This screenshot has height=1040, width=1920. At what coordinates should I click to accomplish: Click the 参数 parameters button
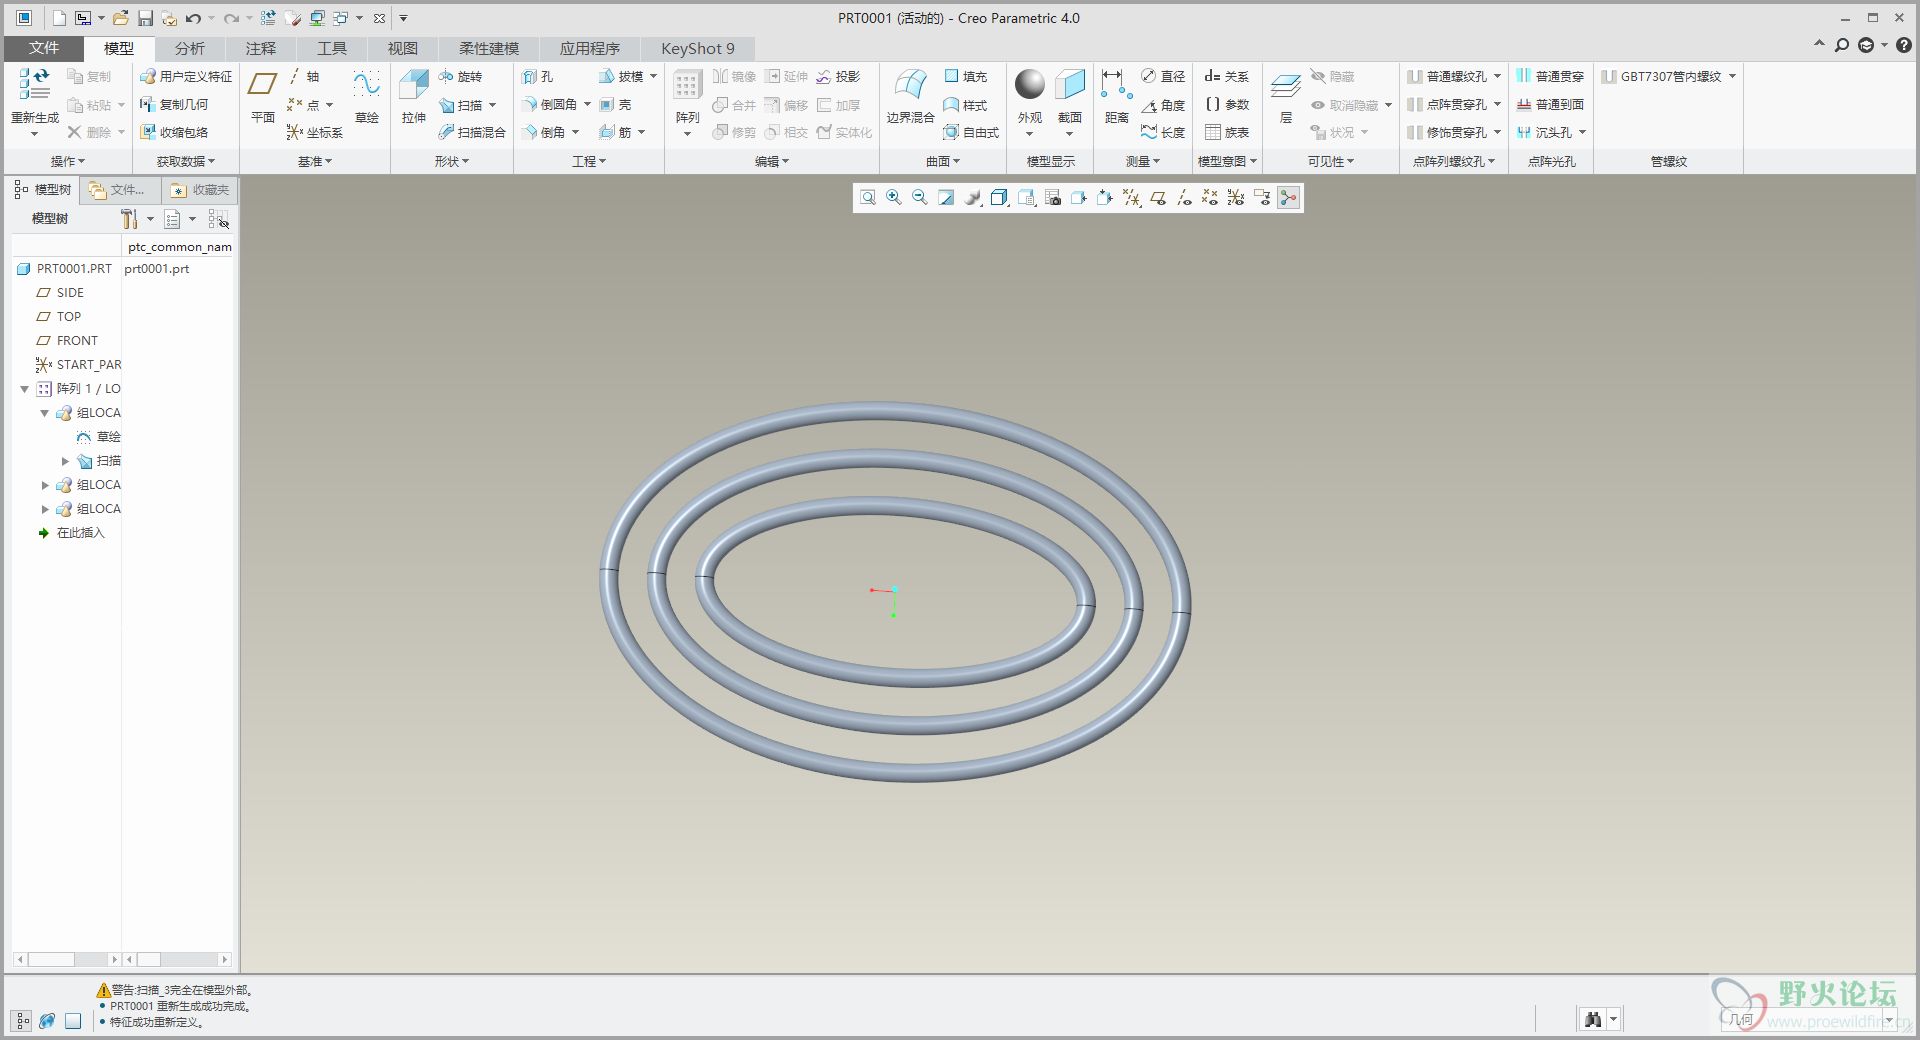pyautogui.click(x=1227, y=104)
